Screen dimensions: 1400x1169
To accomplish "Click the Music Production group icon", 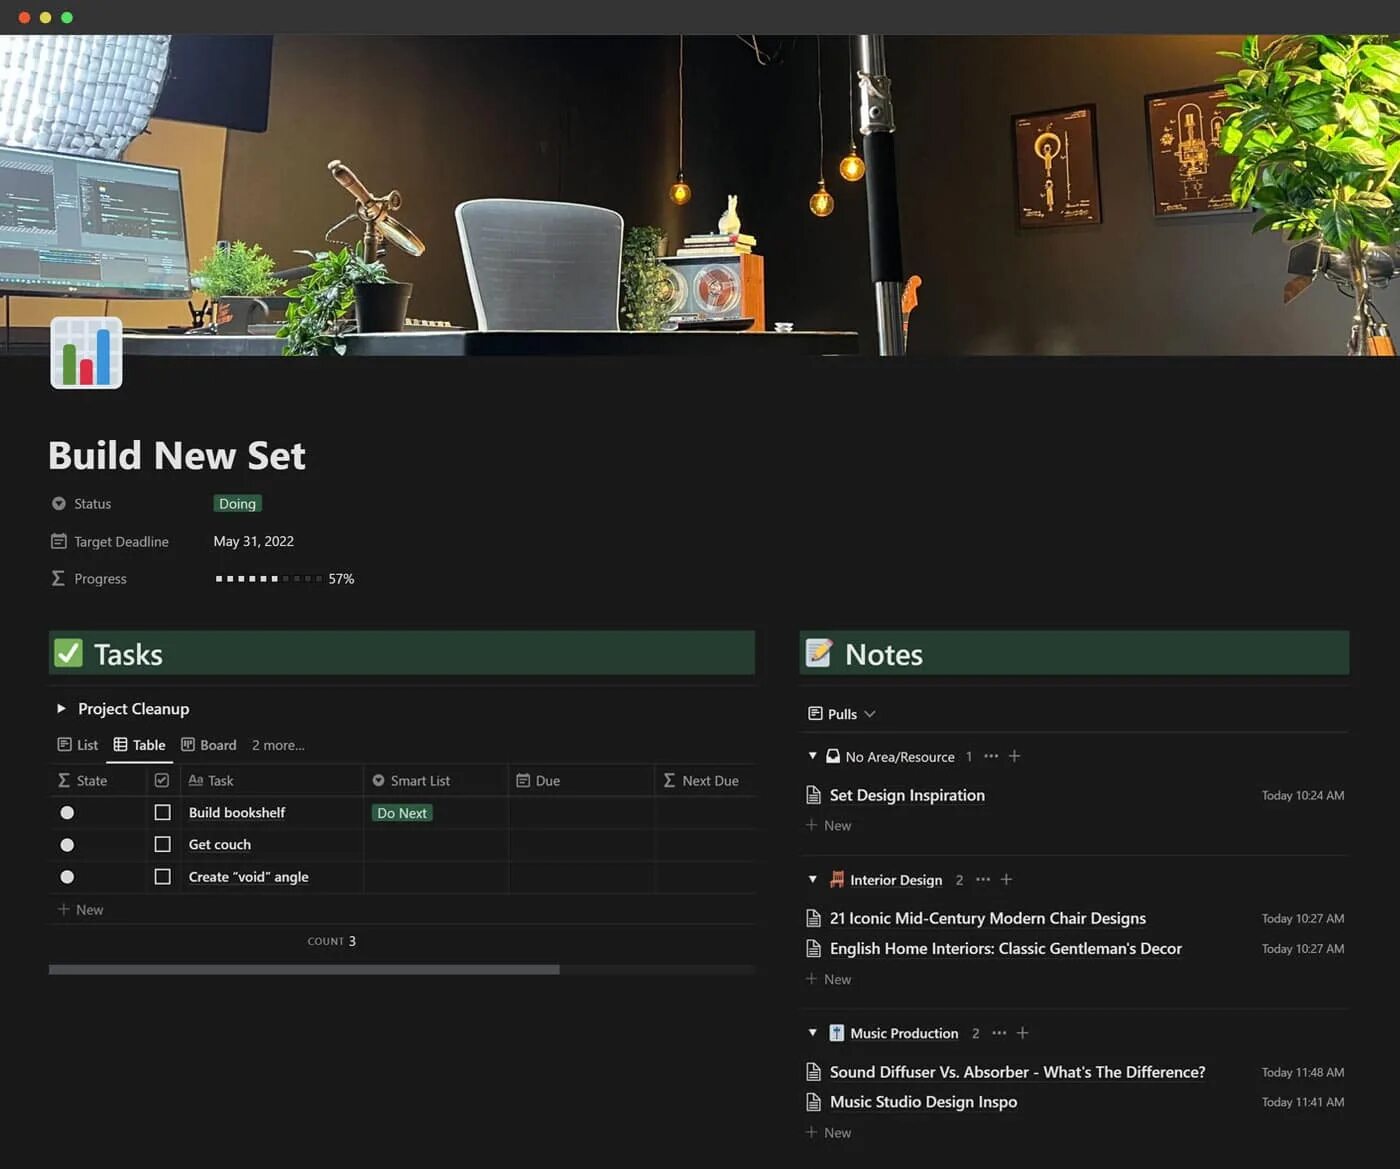I will click(x=837, y=1033).
